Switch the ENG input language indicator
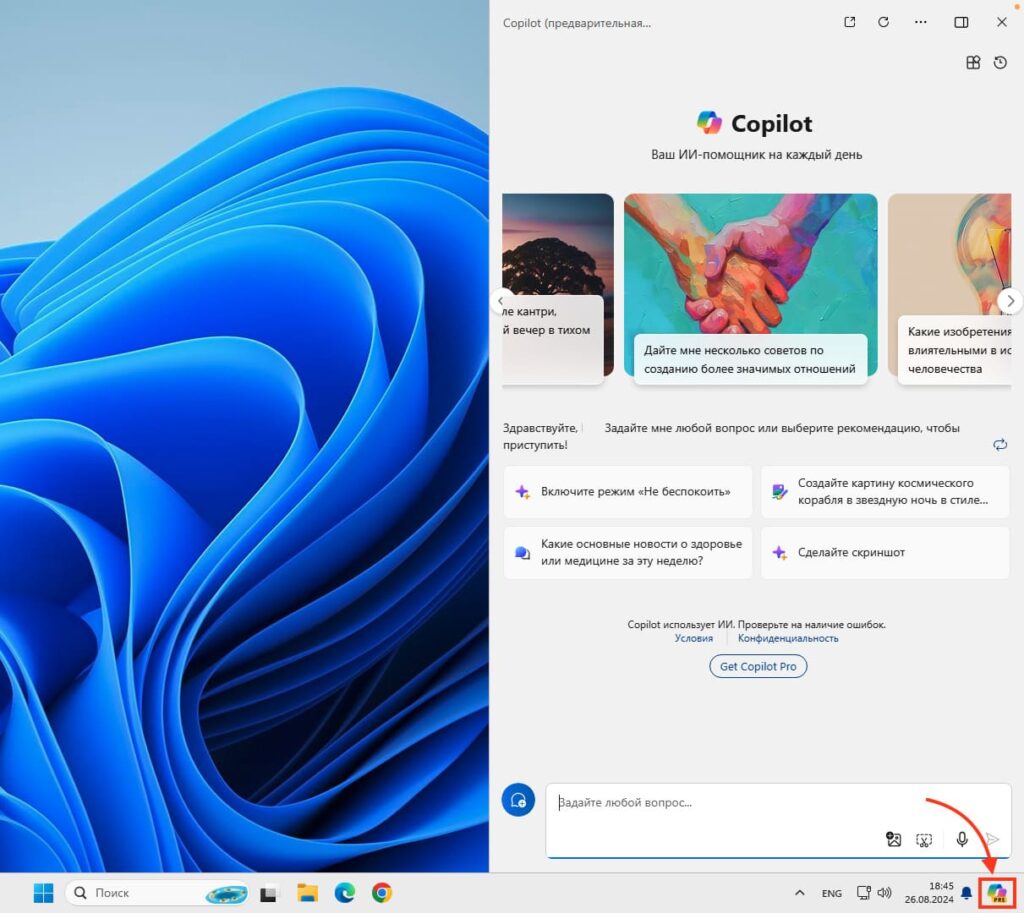 pos(831,893)
